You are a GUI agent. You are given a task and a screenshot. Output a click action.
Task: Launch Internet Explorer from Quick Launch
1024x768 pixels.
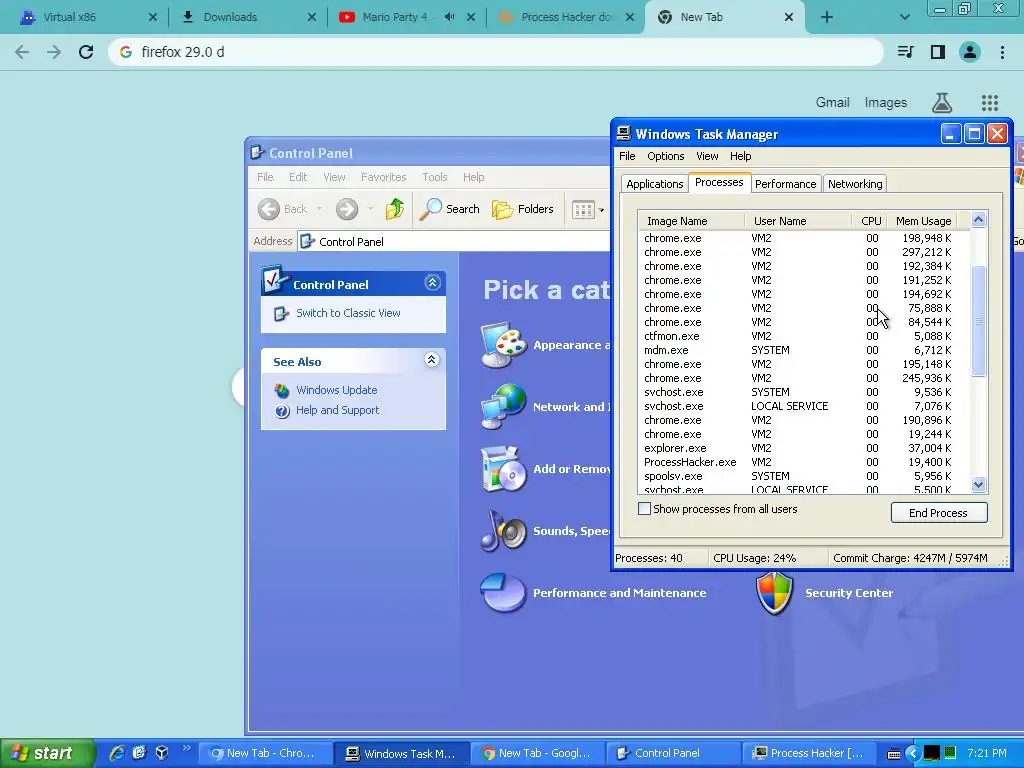pyautogui.click(x=117, y=753)
